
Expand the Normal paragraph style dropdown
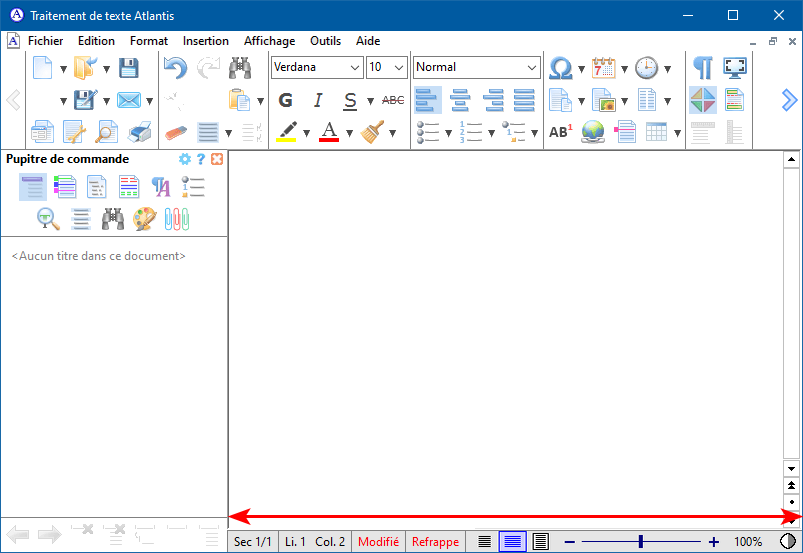pos(476,67)
